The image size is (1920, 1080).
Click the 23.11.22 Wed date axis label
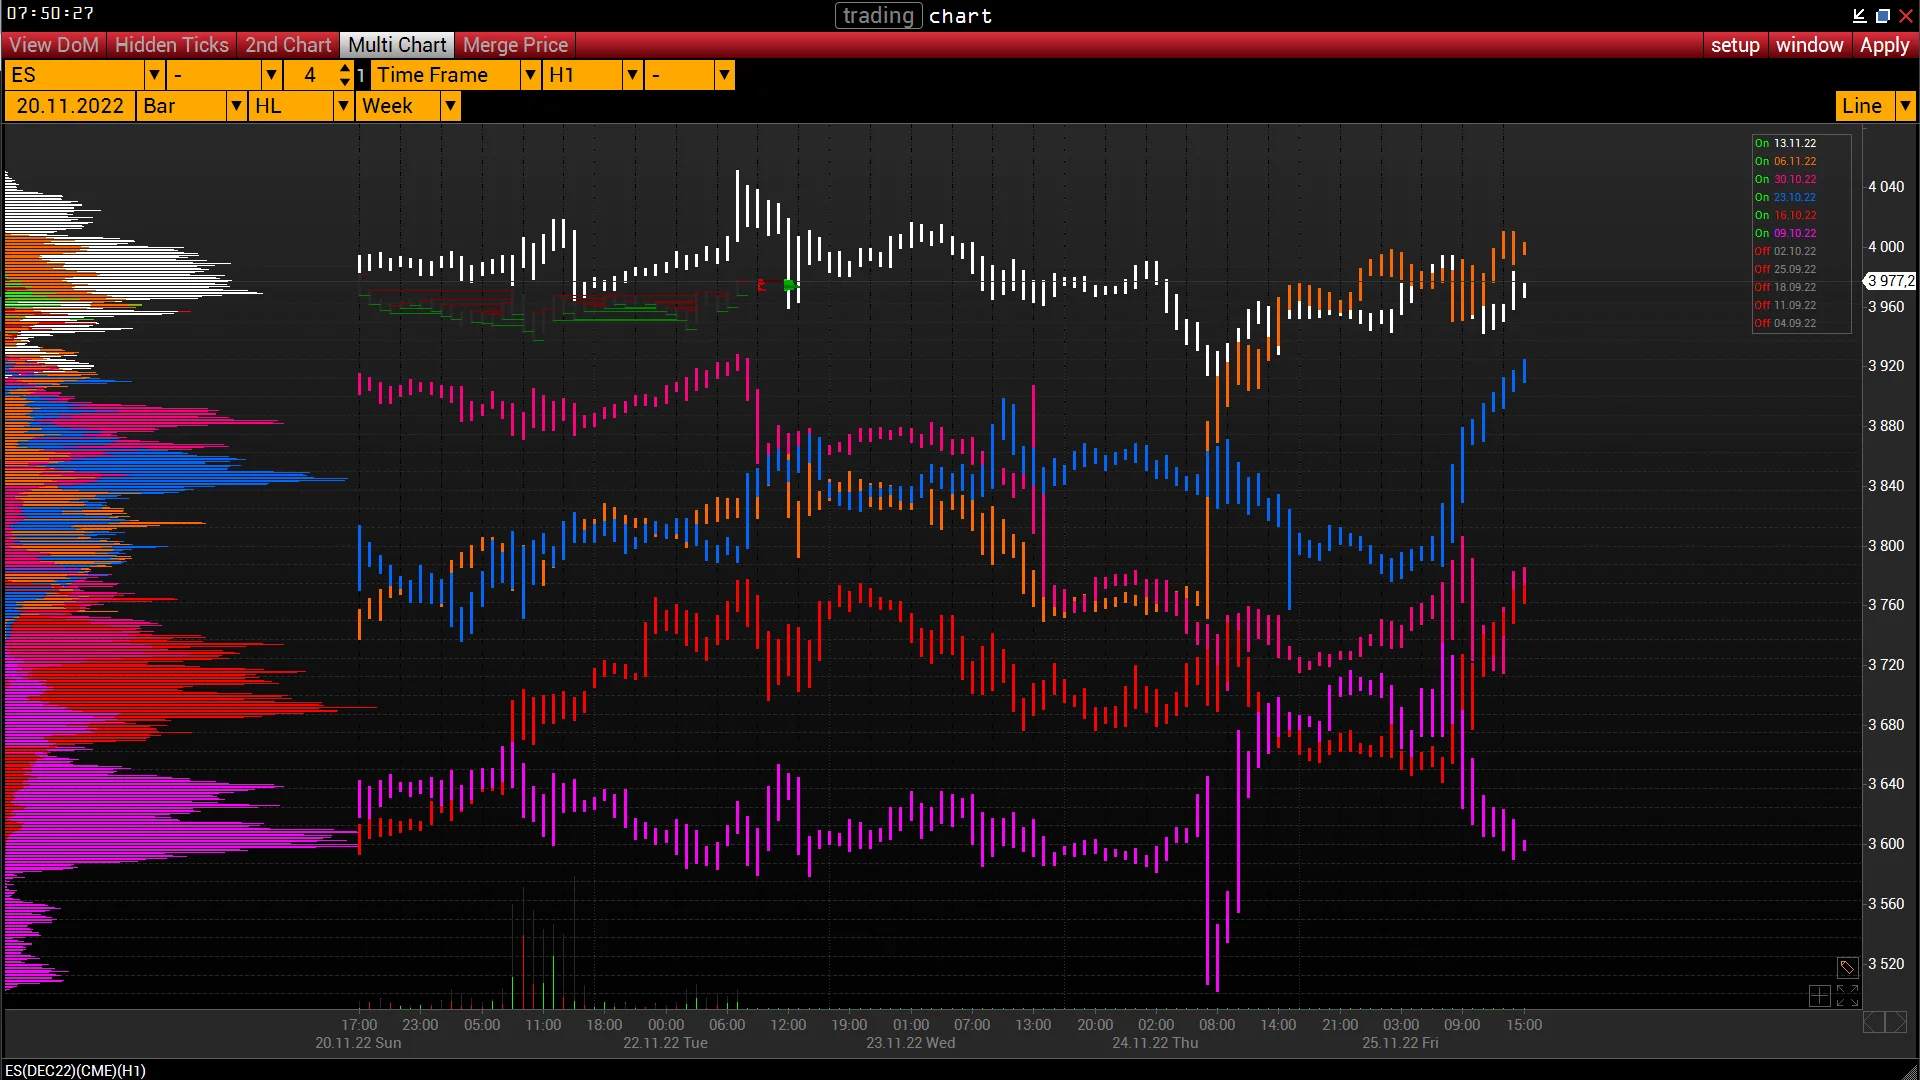[910, 1043]
